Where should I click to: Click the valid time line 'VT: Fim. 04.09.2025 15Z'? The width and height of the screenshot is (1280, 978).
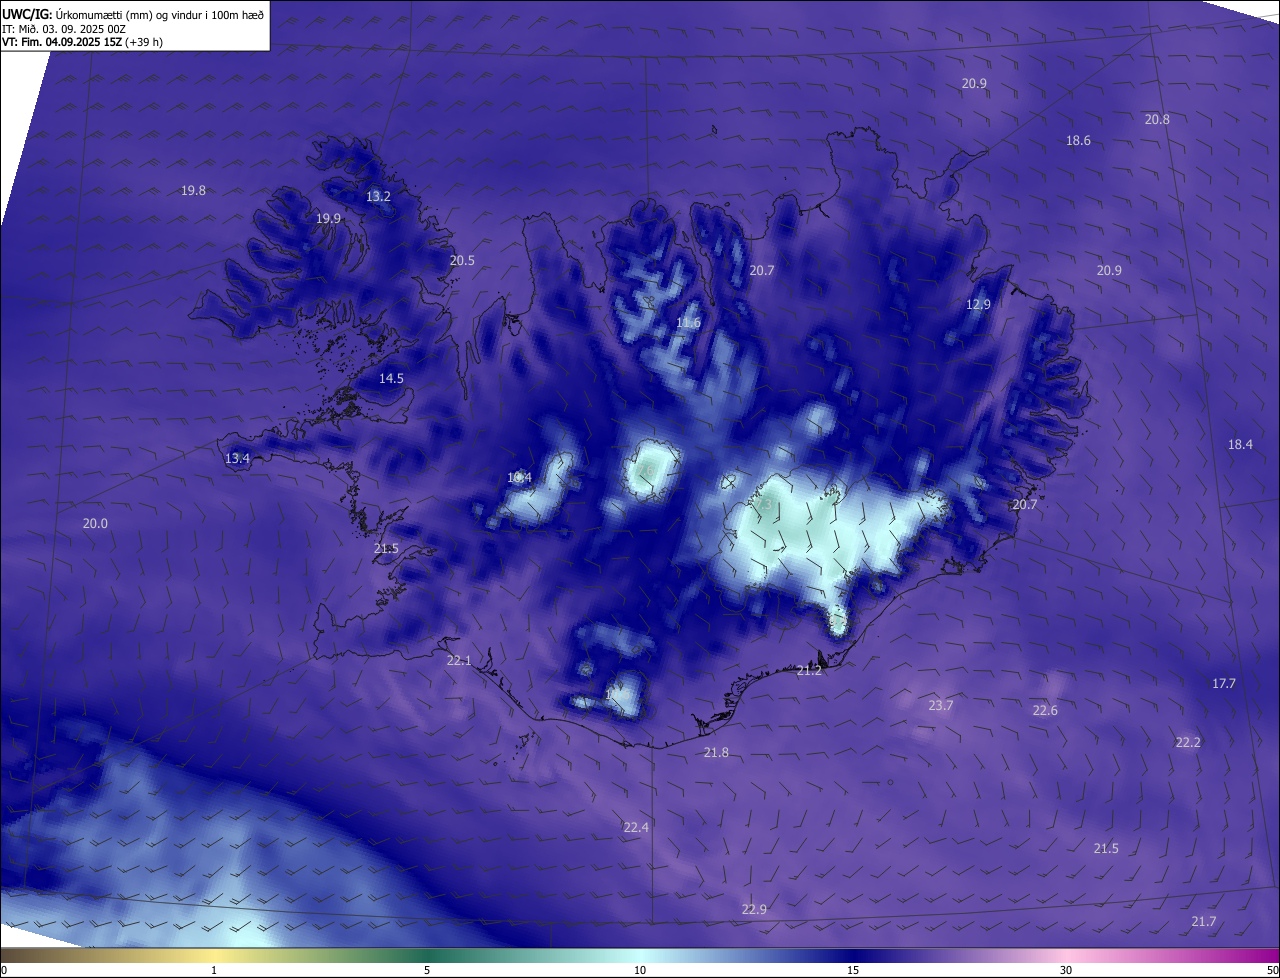(x=61, y=43)
